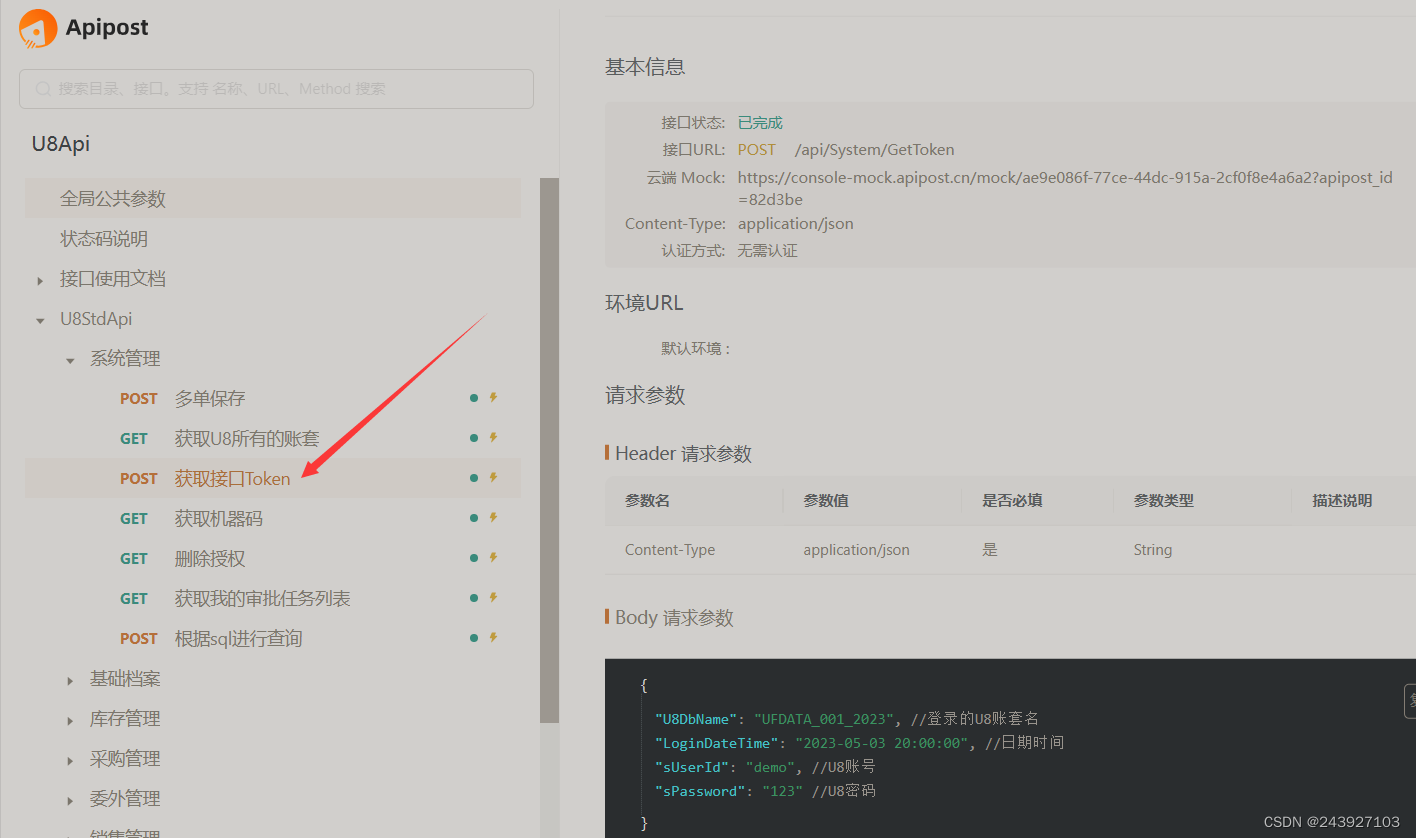The width and height of the screenshot is (1416, 838).
Task: Click the green status dot beside 获取机器码
Action: [474, 518]
